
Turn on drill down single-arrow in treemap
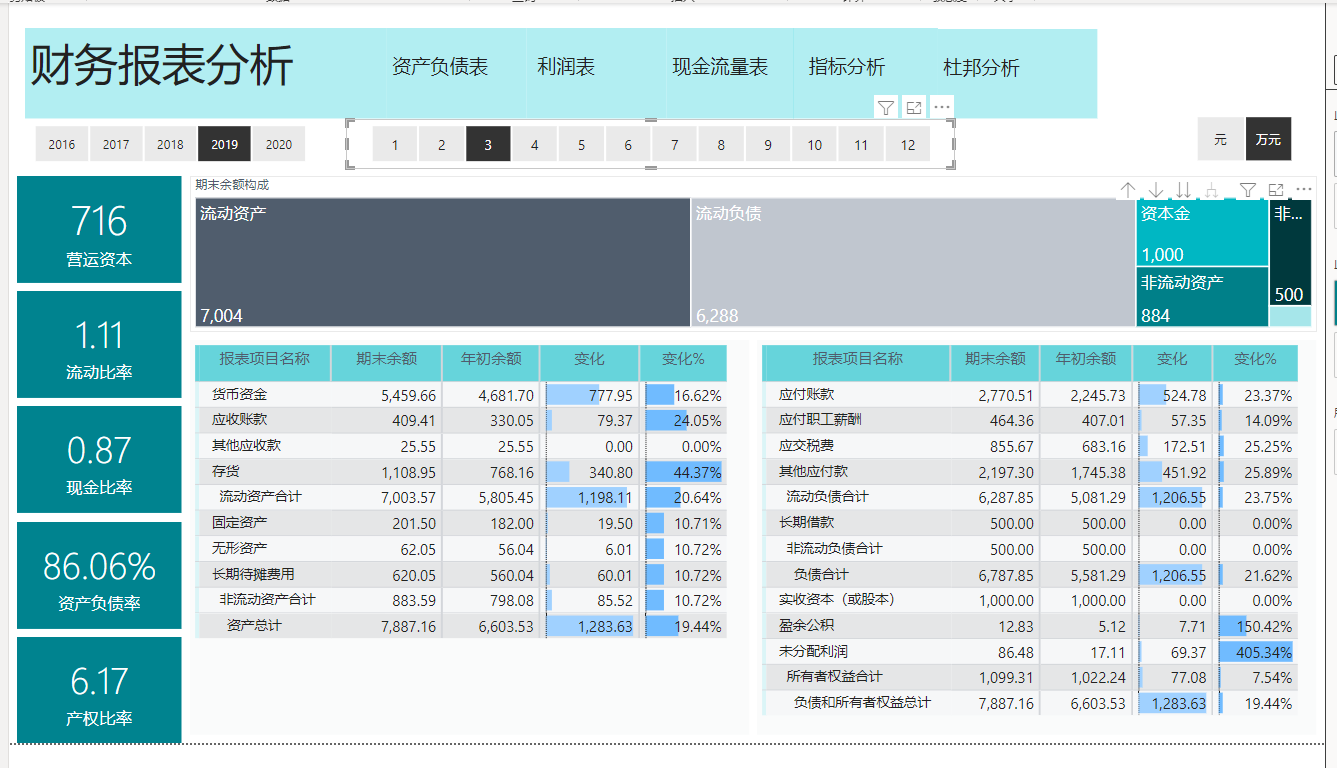click(1156, 190)
